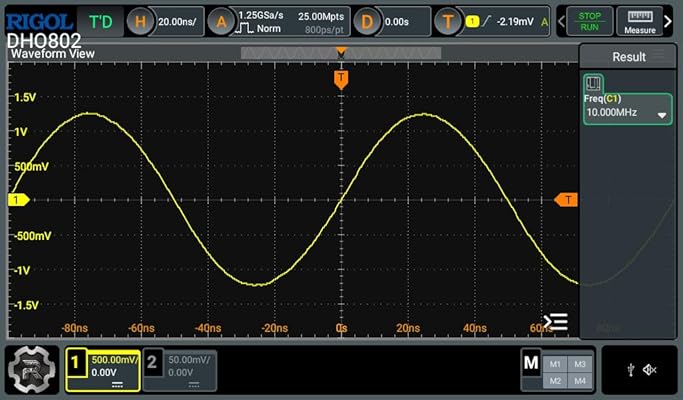
Task: Click the 10.000MHz frequency result
Action: click(x=612, y=112)
